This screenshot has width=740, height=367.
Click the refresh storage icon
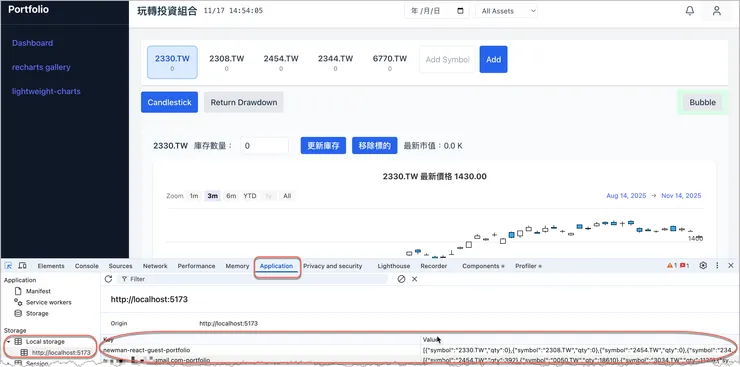click(108, 279)
